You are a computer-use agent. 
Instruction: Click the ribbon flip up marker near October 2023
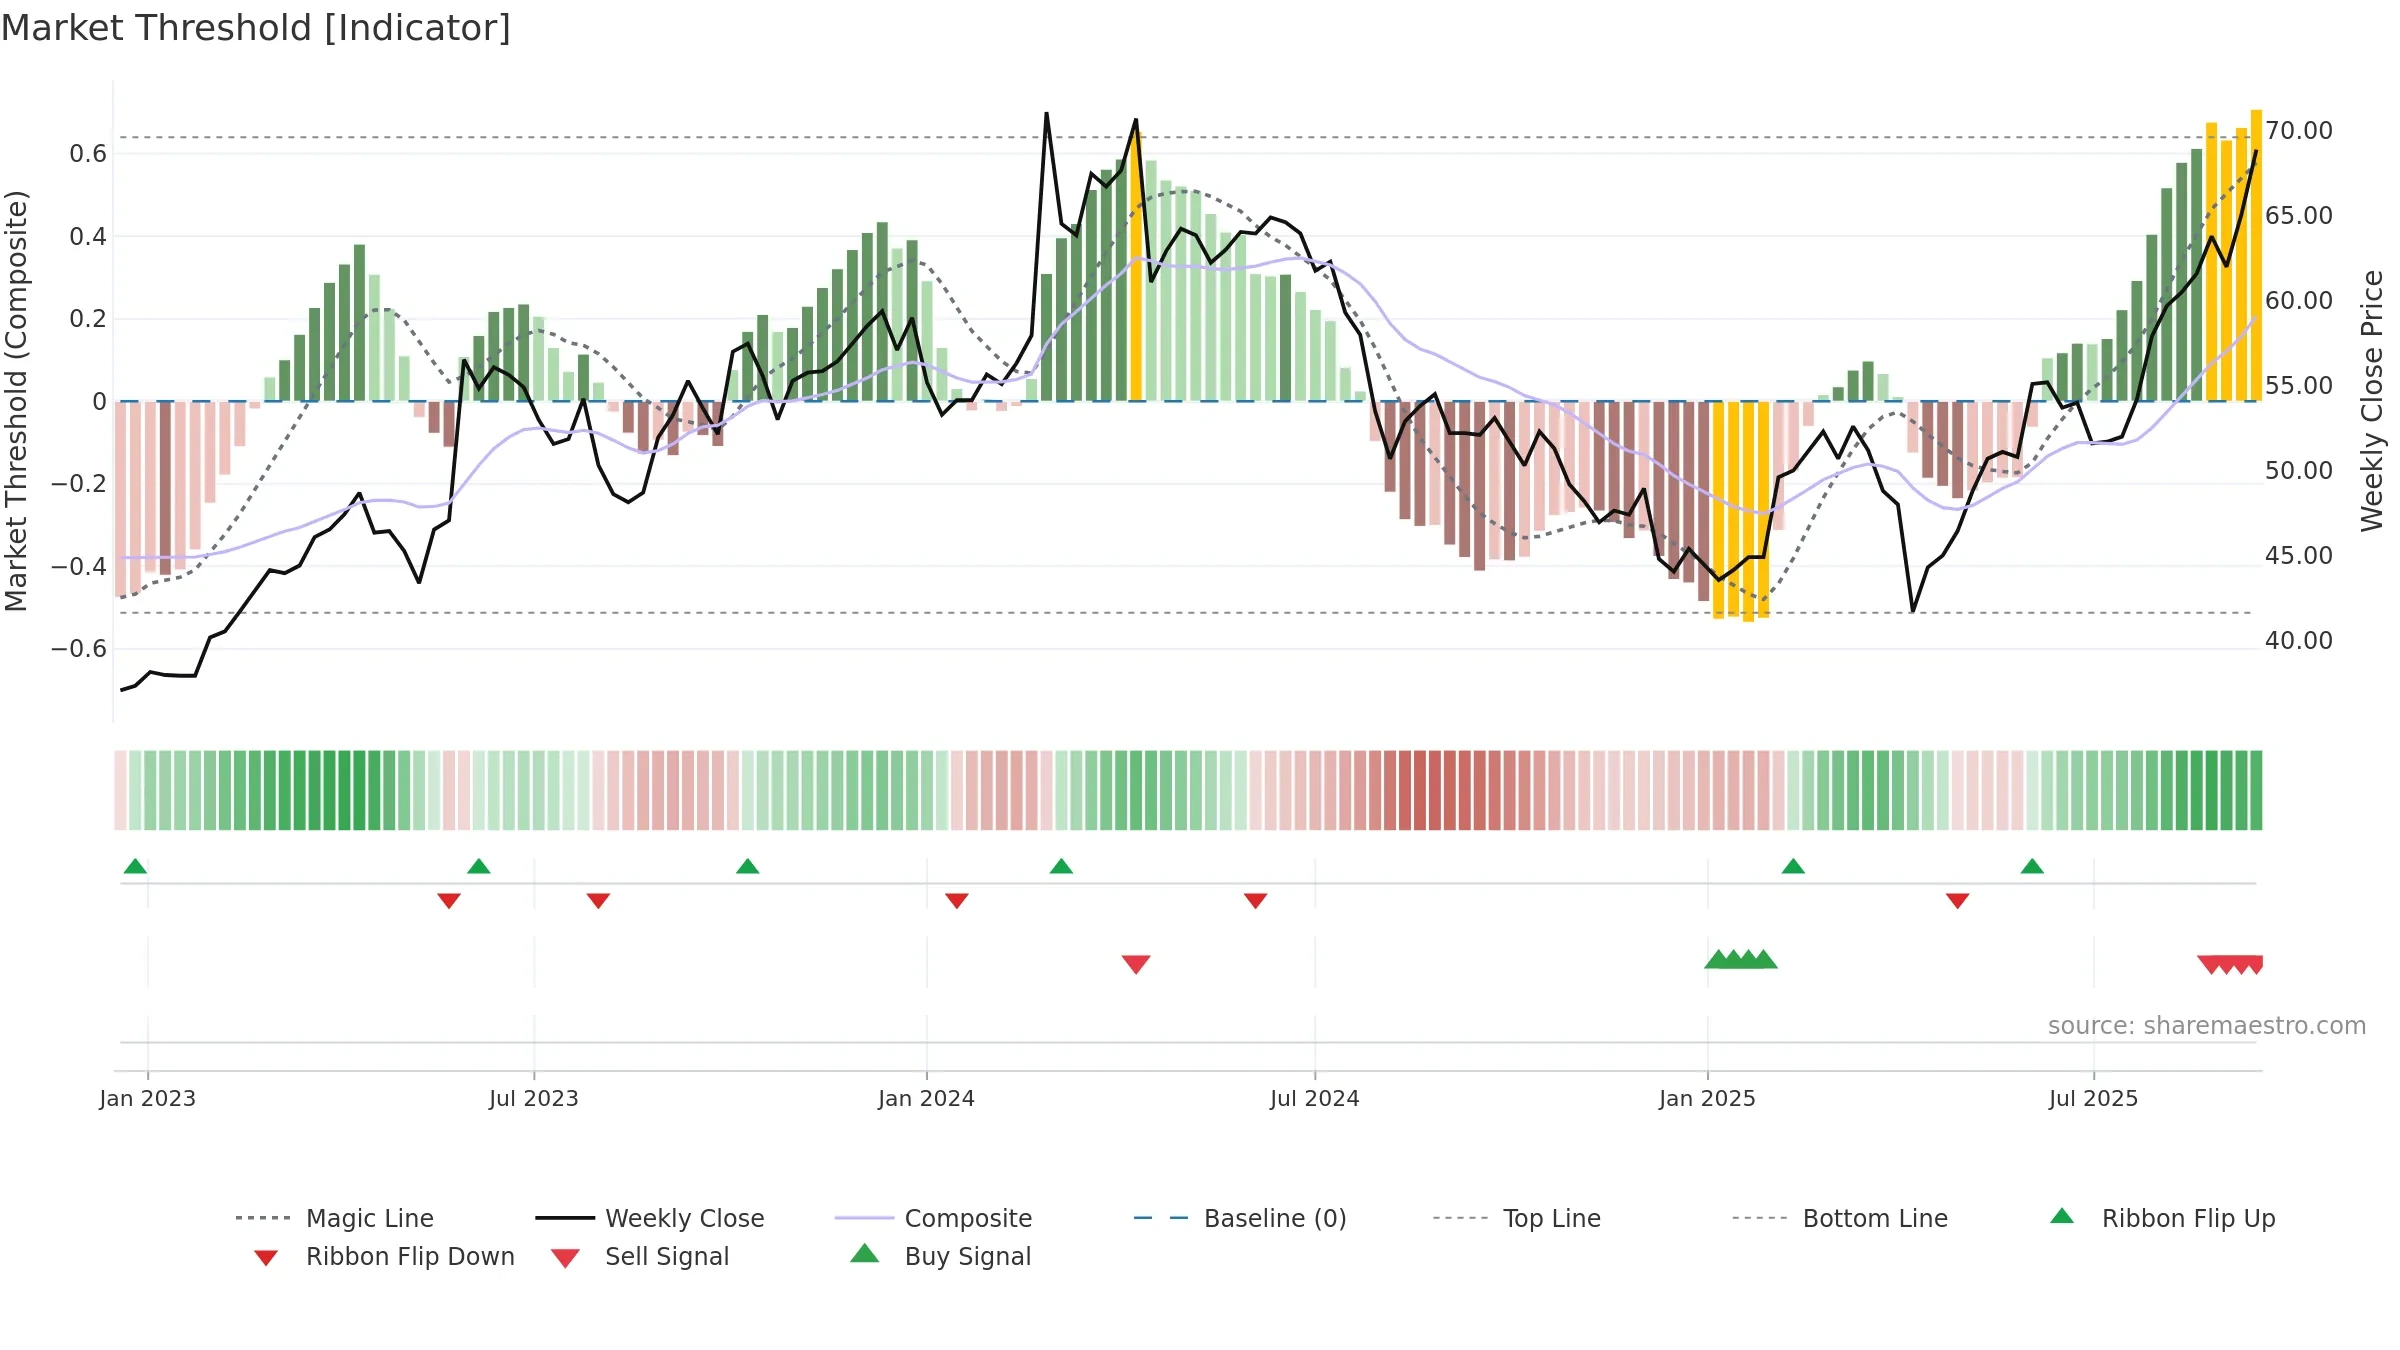[x=748, y=866]
